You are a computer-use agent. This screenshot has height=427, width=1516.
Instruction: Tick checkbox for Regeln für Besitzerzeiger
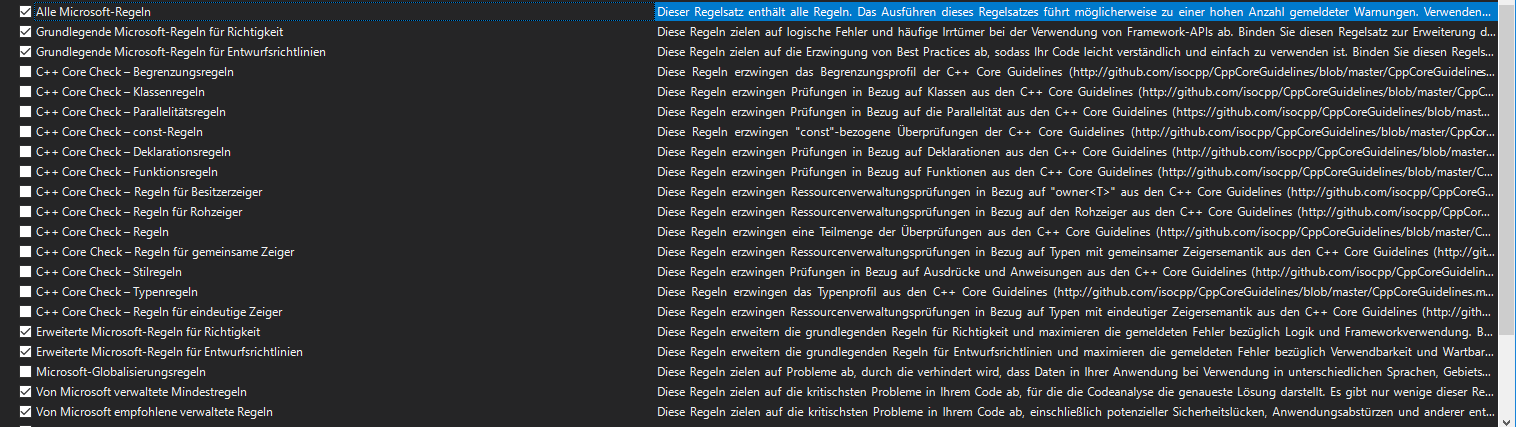(x=26, y=191)
